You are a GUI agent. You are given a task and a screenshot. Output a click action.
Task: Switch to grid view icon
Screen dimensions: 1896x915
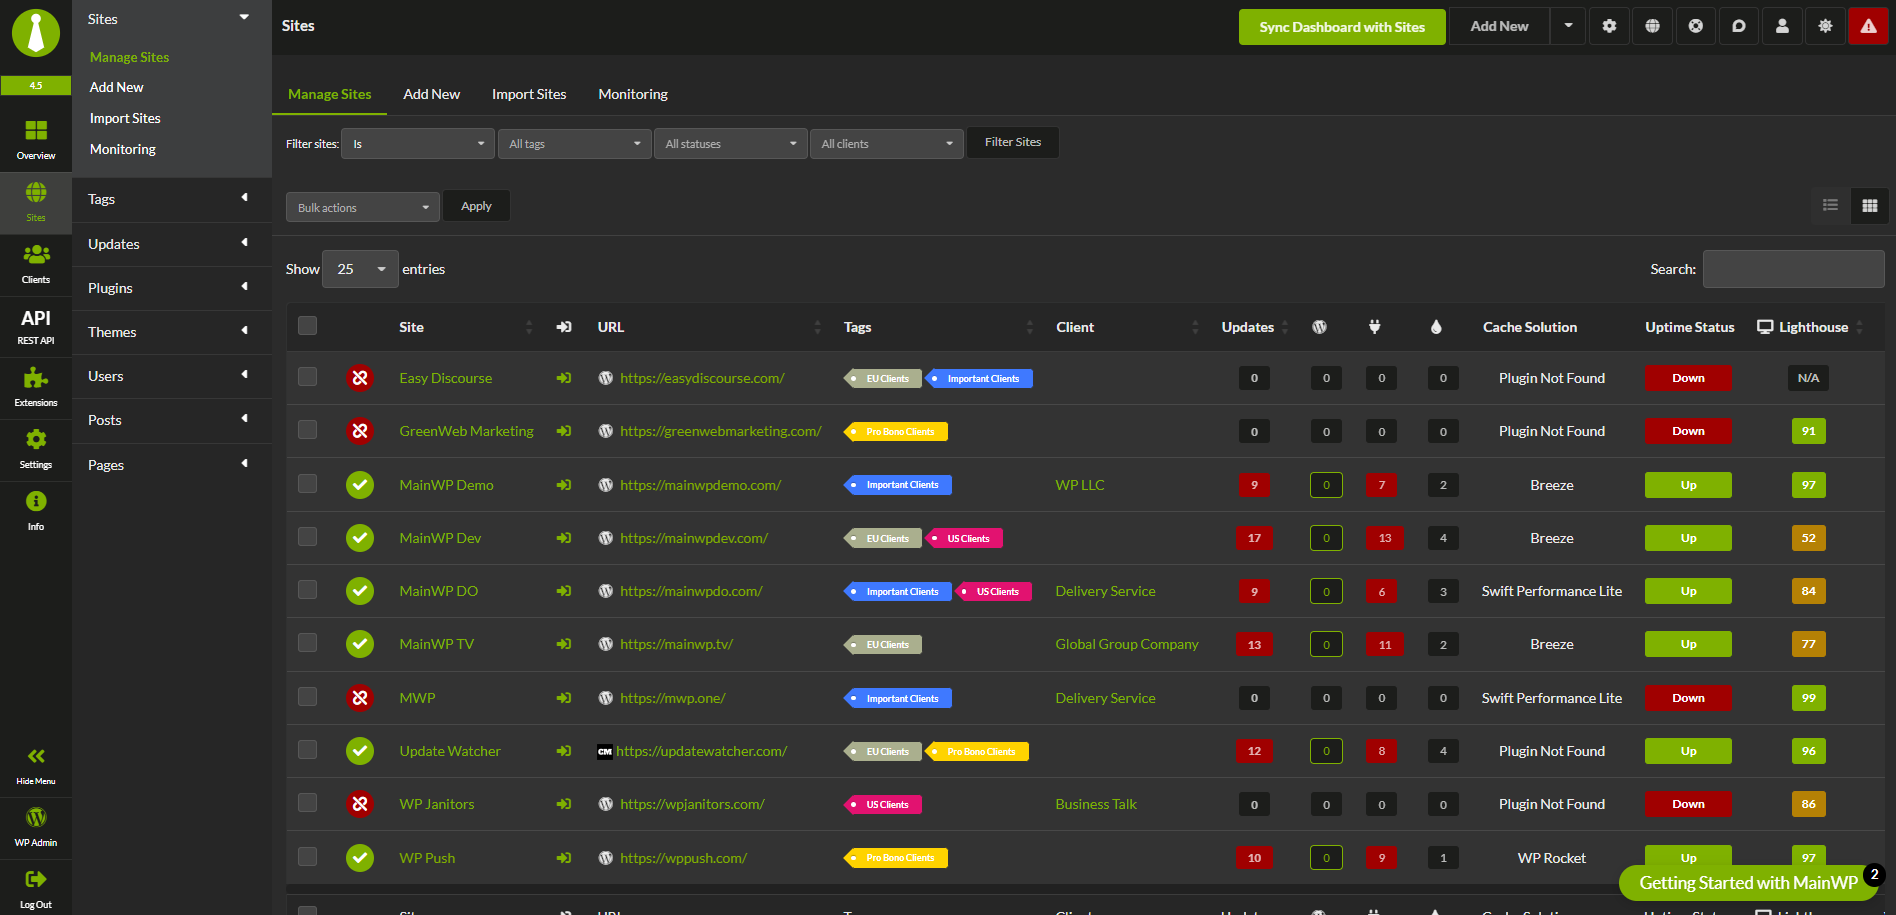(1870, 205)
